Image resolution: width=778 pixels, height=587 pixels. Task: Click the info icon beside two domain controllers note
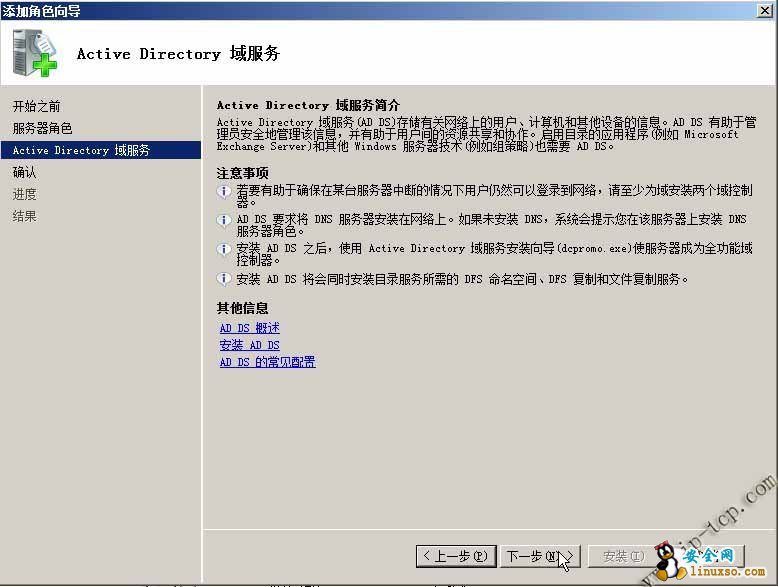(x=224, y=191)
